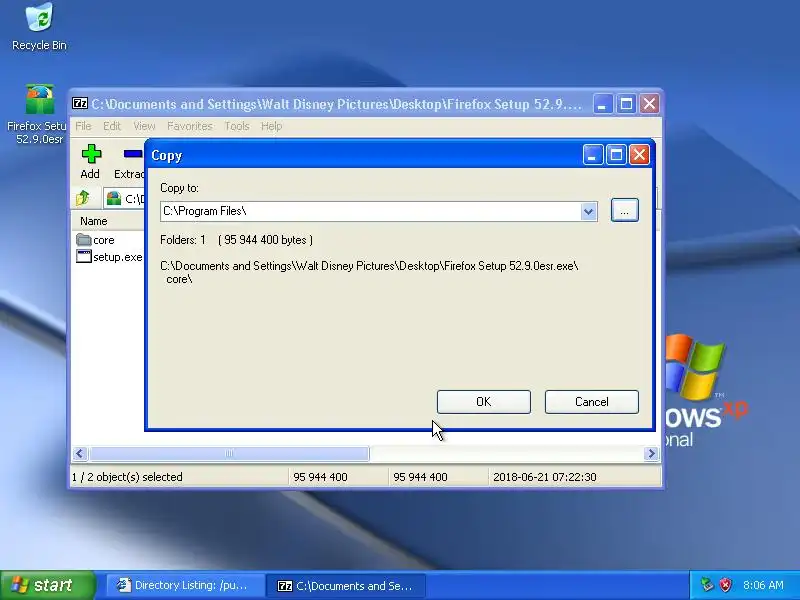Click the 7z icon in title bar
Image resolution: width=800 pixels, height=600 pixels.
[x=80, y=104]
